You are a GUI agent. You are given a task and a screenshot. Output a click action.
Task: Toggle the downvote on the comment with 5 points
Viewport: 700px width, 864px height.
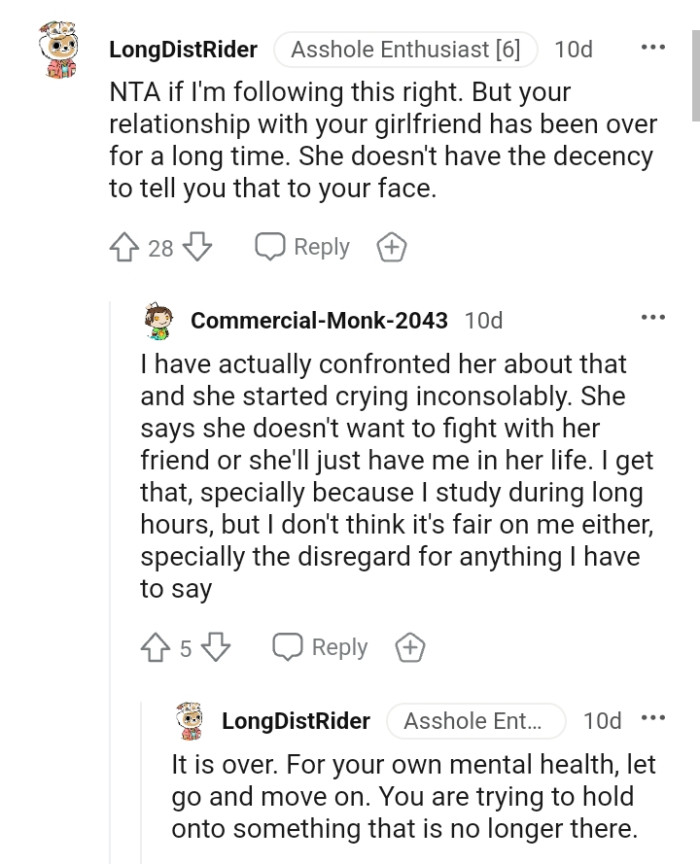pyautogui.click(x=215, y=647)
